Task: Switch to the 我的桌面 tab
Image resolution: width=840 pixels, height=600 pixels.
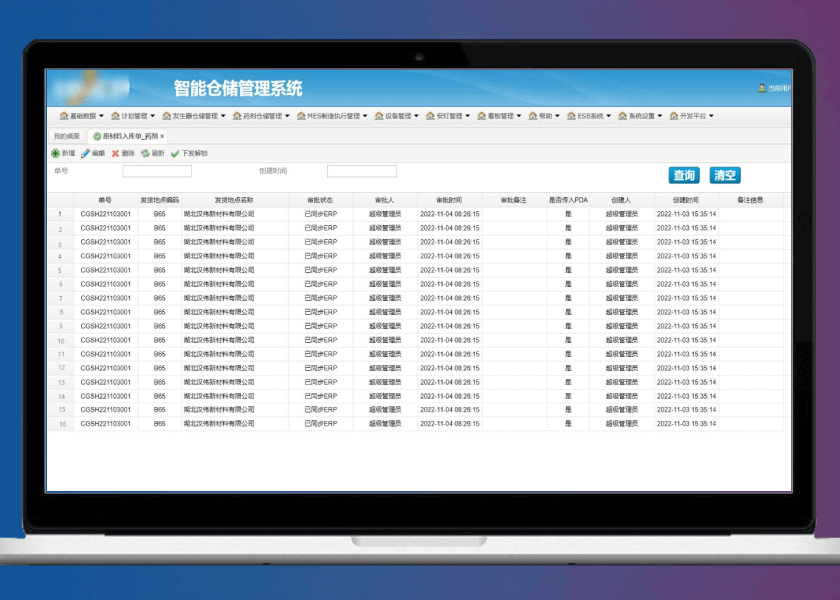Action: pyautogui.click(x=67, y=135)
